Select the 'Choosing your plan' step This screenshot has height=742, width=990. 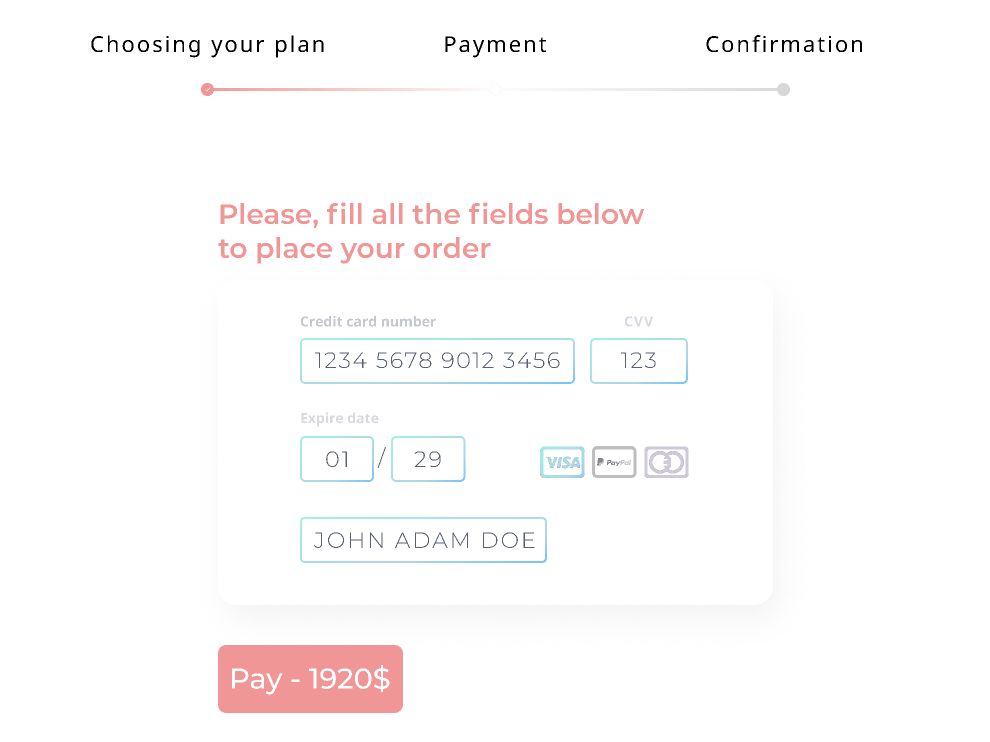[x=207, y=44]
